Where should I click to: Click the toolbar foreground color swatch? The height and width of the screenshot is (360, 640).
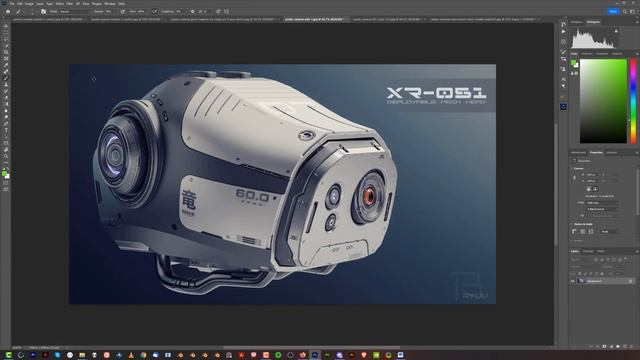(4, 172)
